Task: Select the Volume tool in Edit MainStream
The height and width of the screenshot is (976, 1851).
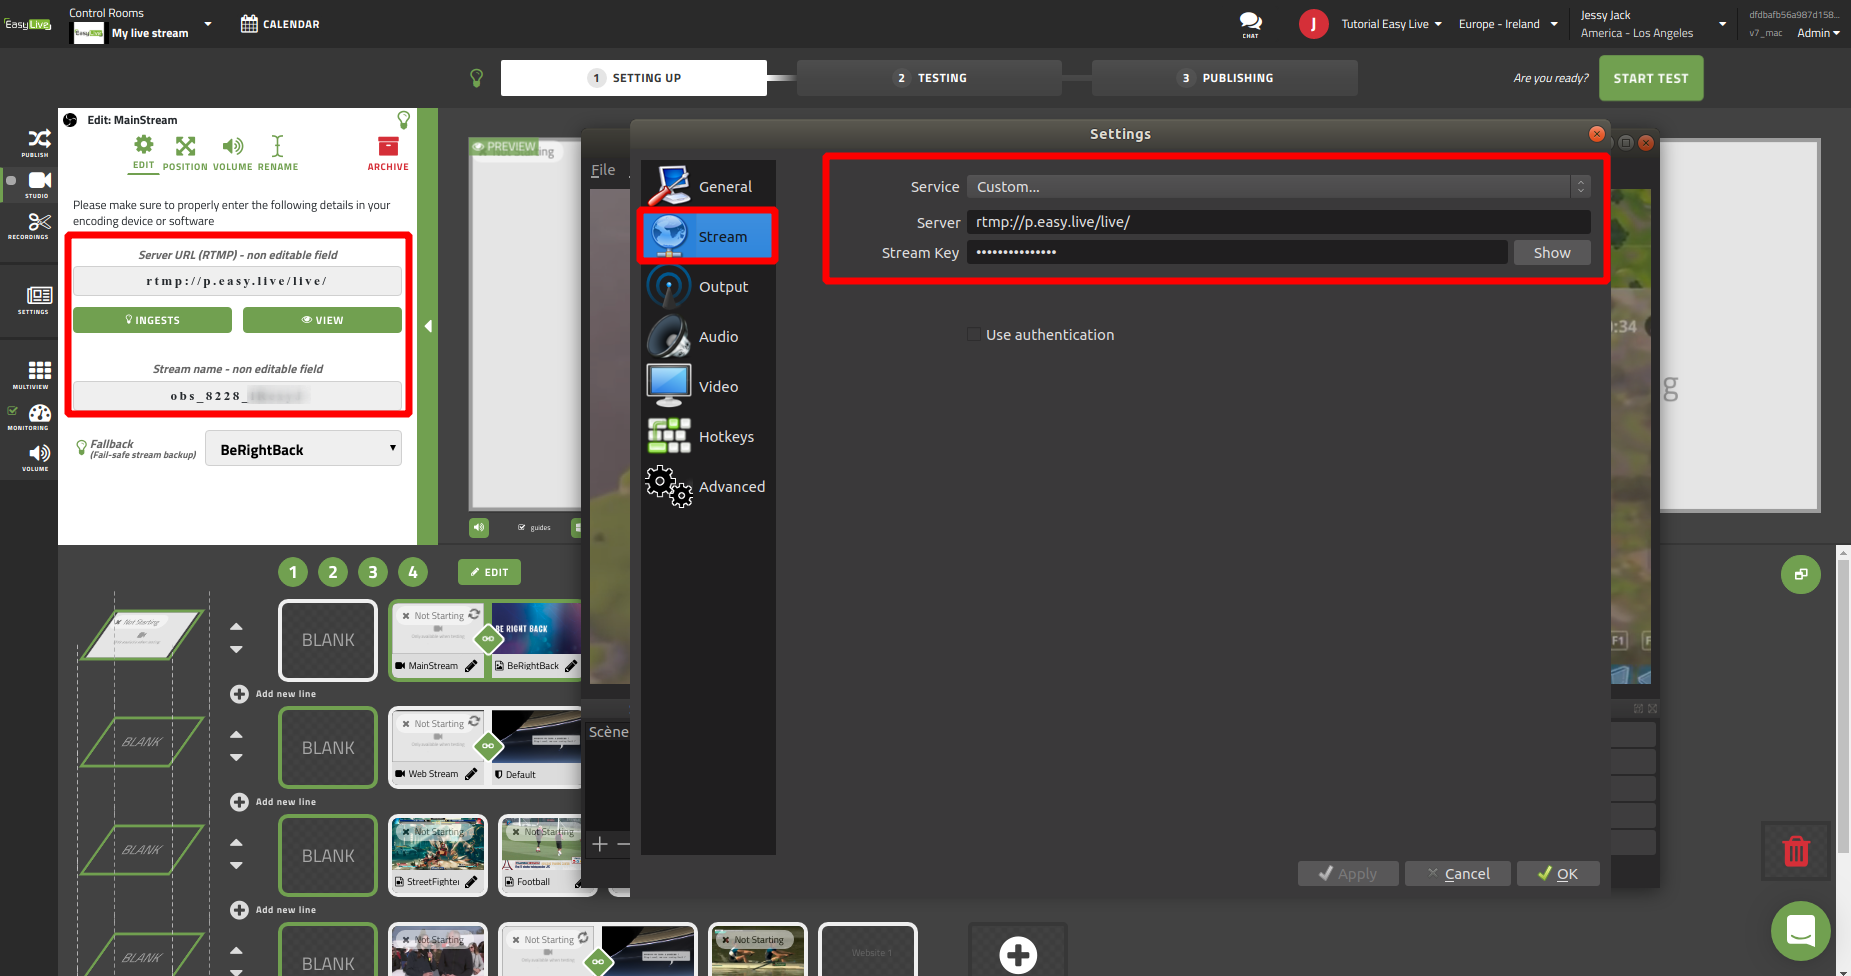Action: click(x=232, y=153)
